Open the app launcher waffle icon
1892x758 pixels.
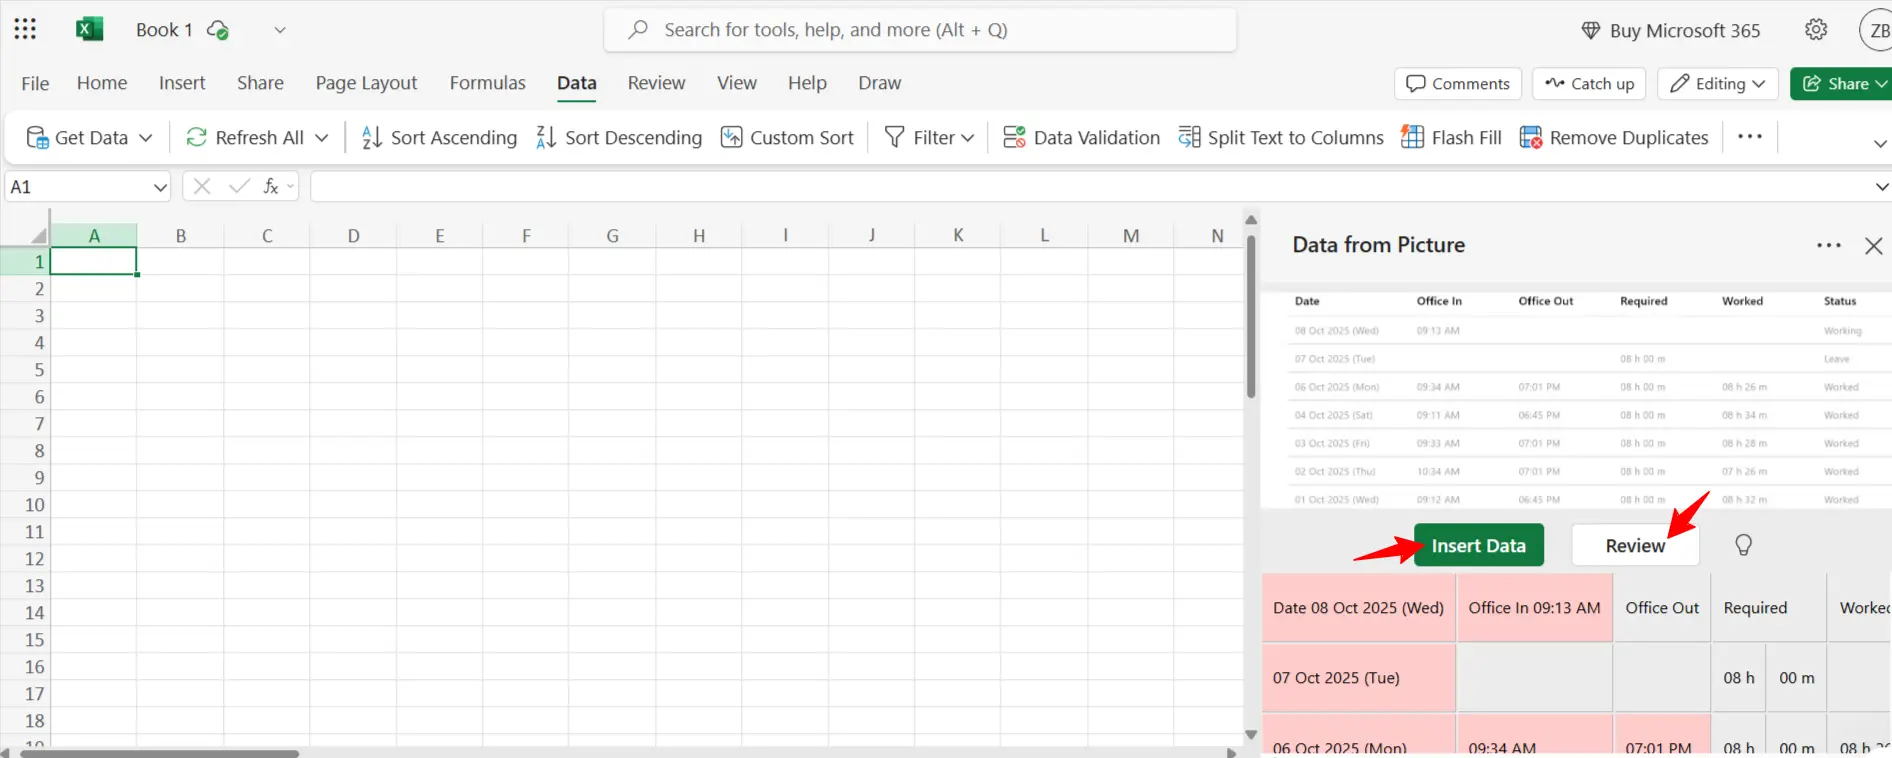[x=25, y=29]
